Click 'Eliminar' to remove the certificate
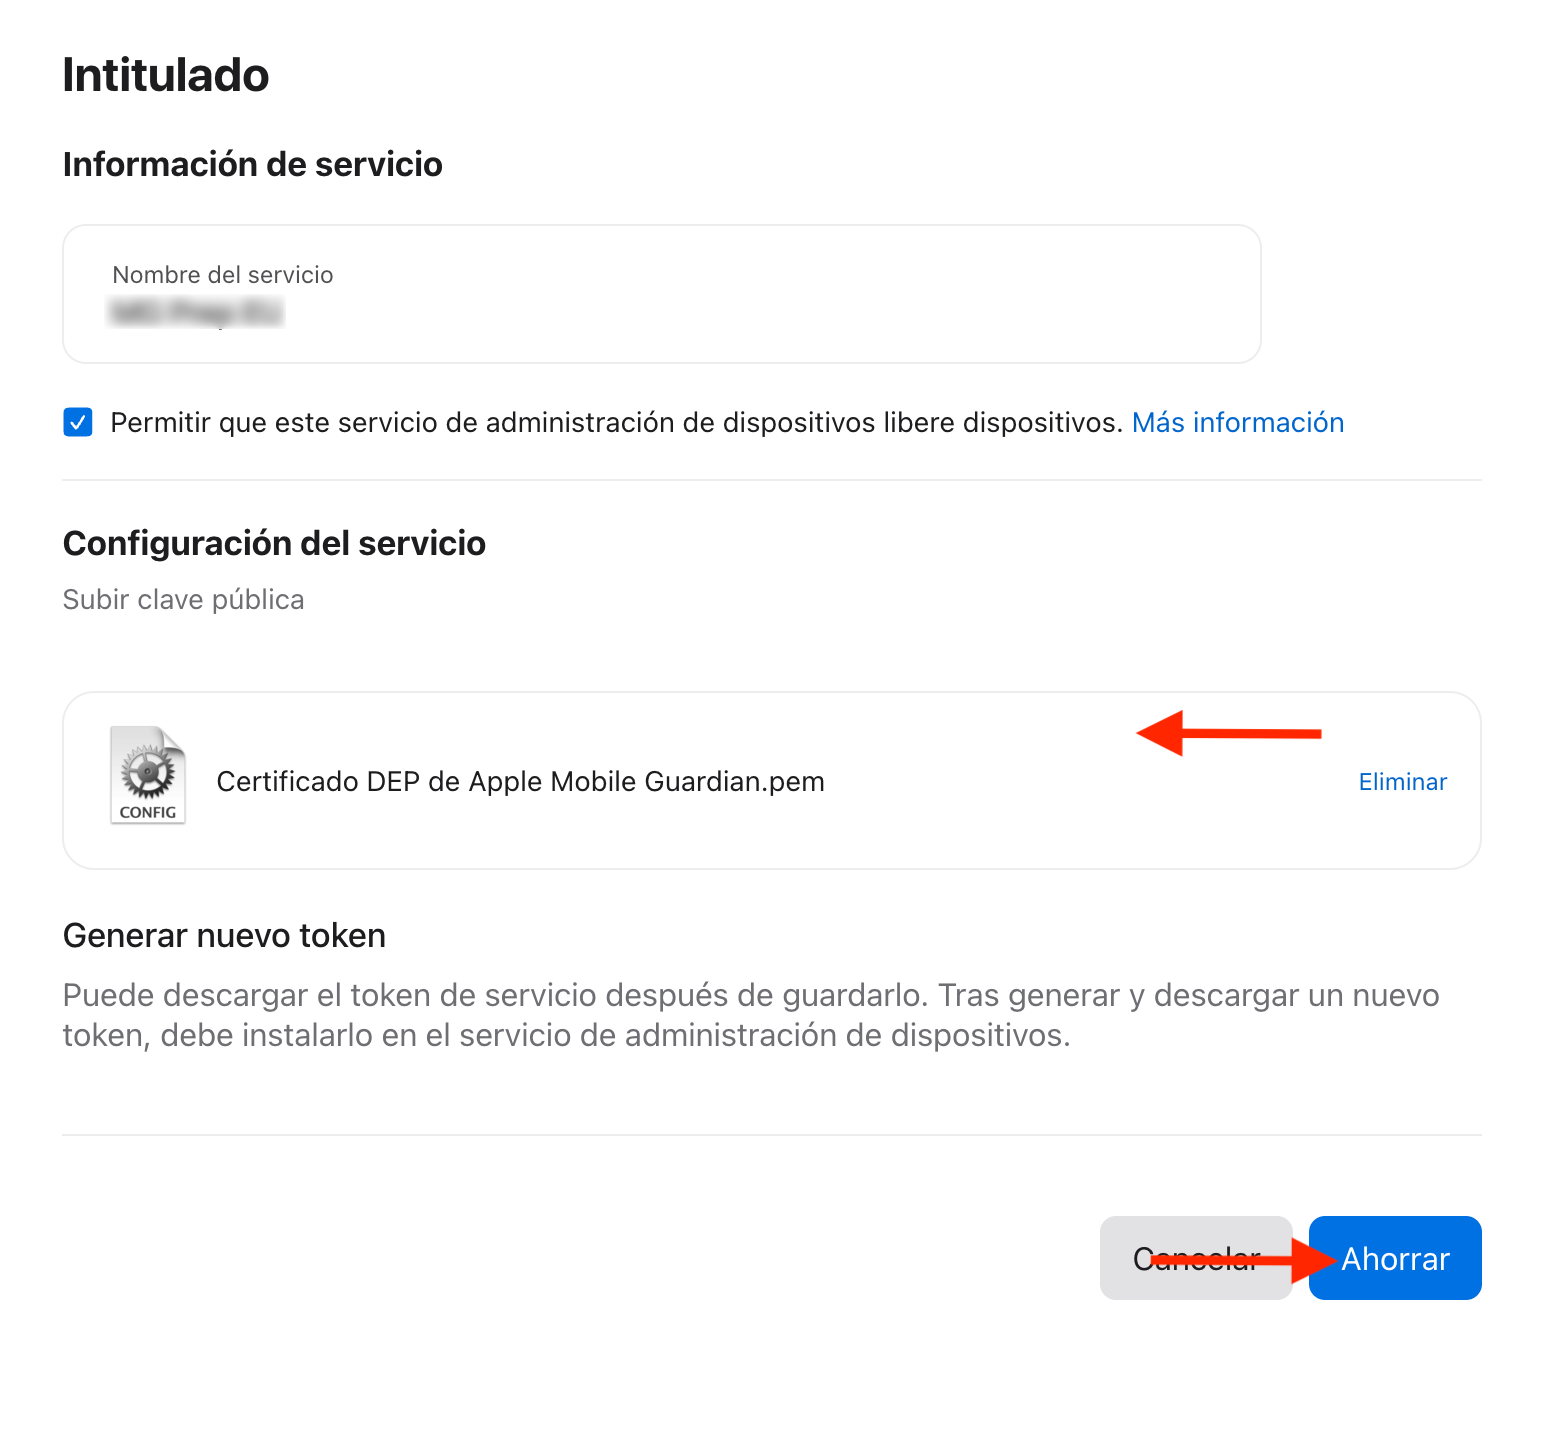The width and height of the screenshot is (1556, 1452). [1402, 782]
